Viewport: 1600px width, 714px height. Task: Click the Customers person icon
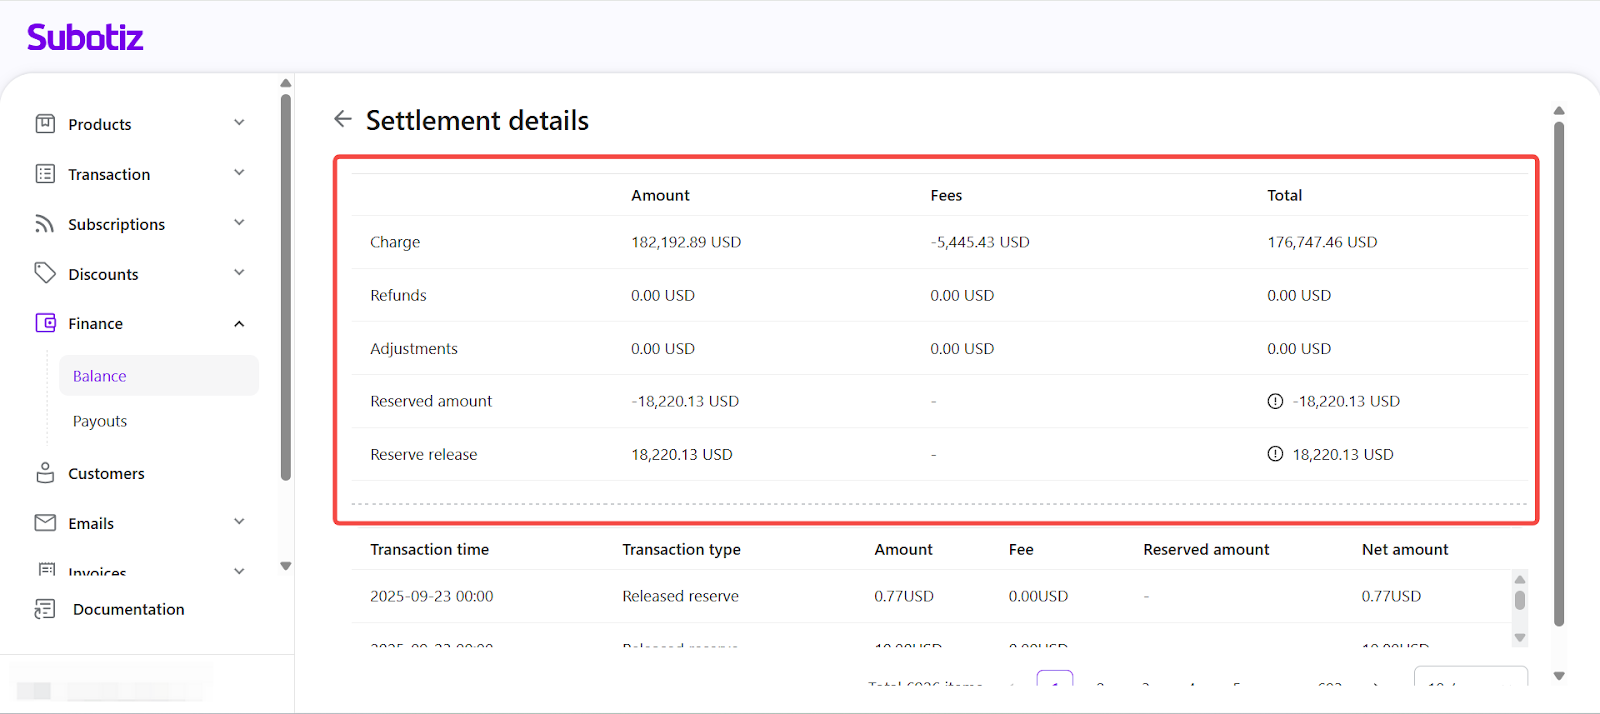pos(45,473)
